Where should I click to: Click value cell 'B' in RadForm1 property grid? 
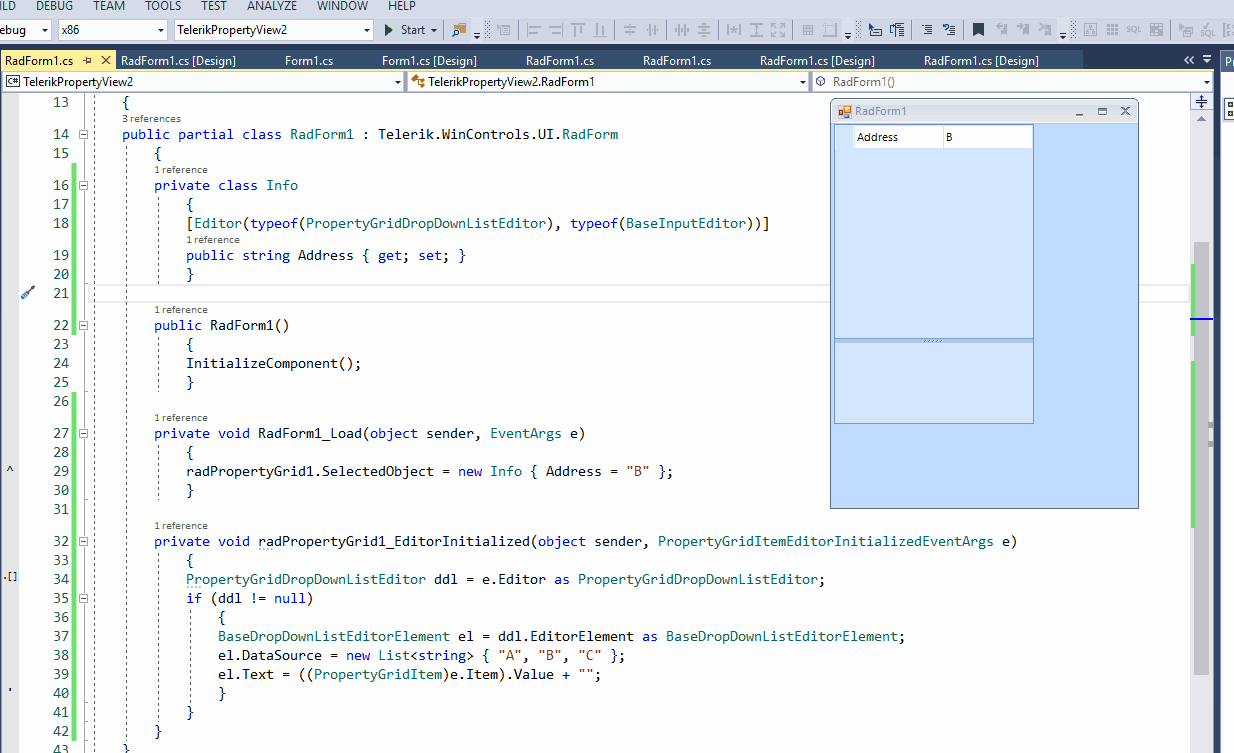click(988, 137)
